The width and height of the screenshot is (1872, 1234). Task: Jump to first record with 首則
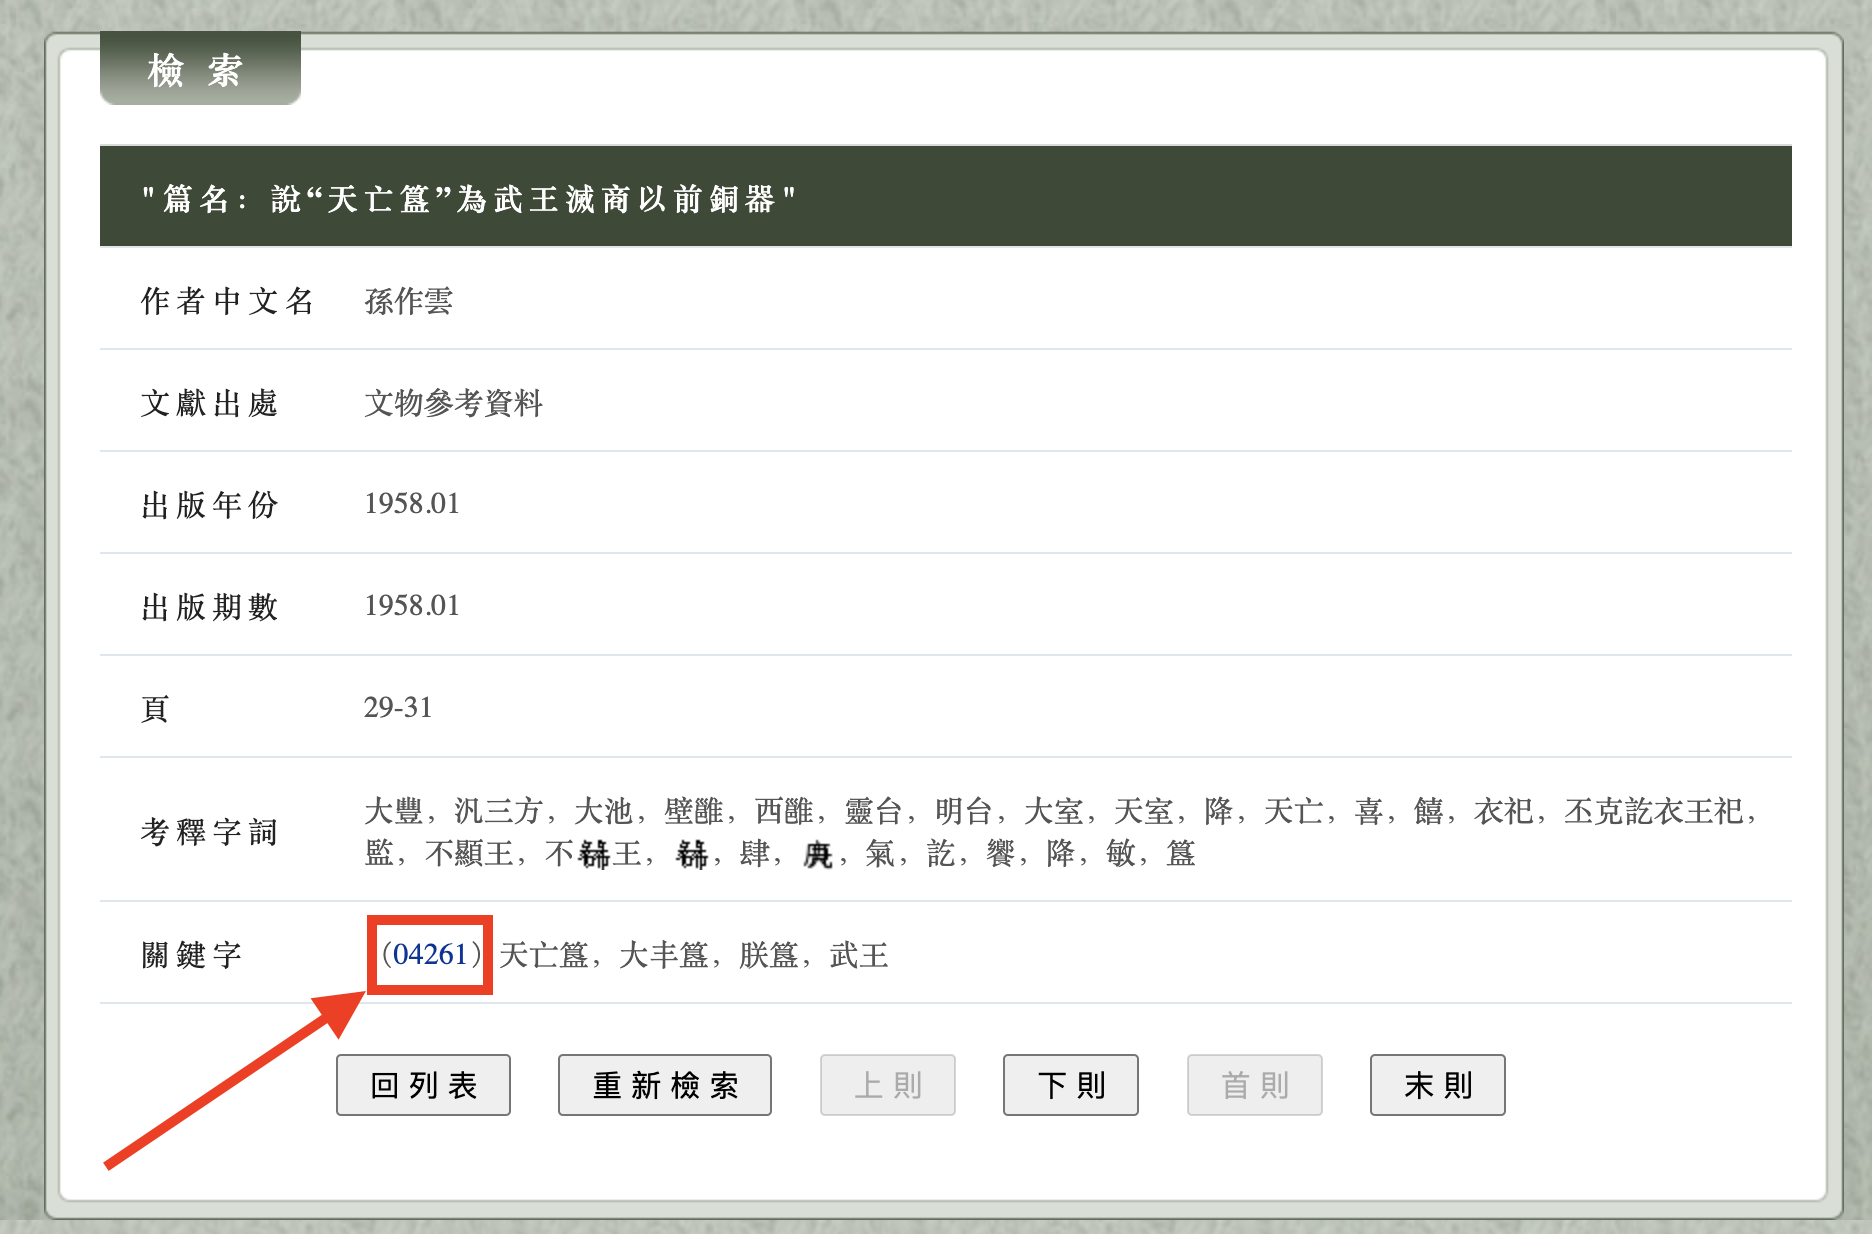(x=1254, y=1085)
